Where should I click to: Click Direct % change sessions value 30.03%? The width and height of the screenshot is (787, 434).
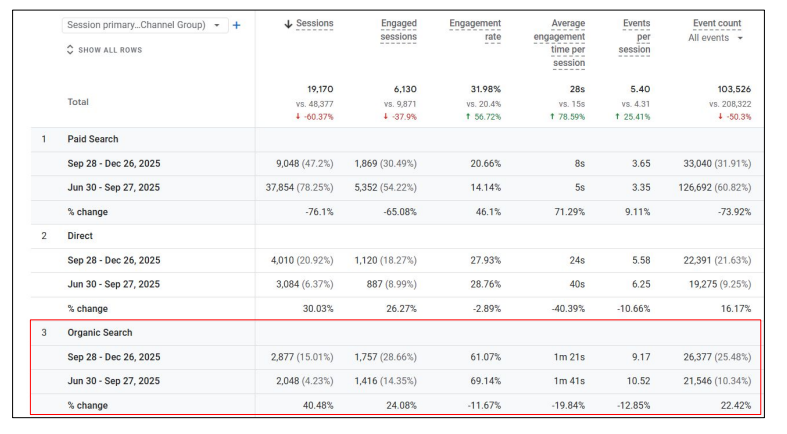(x=318, y=309)
